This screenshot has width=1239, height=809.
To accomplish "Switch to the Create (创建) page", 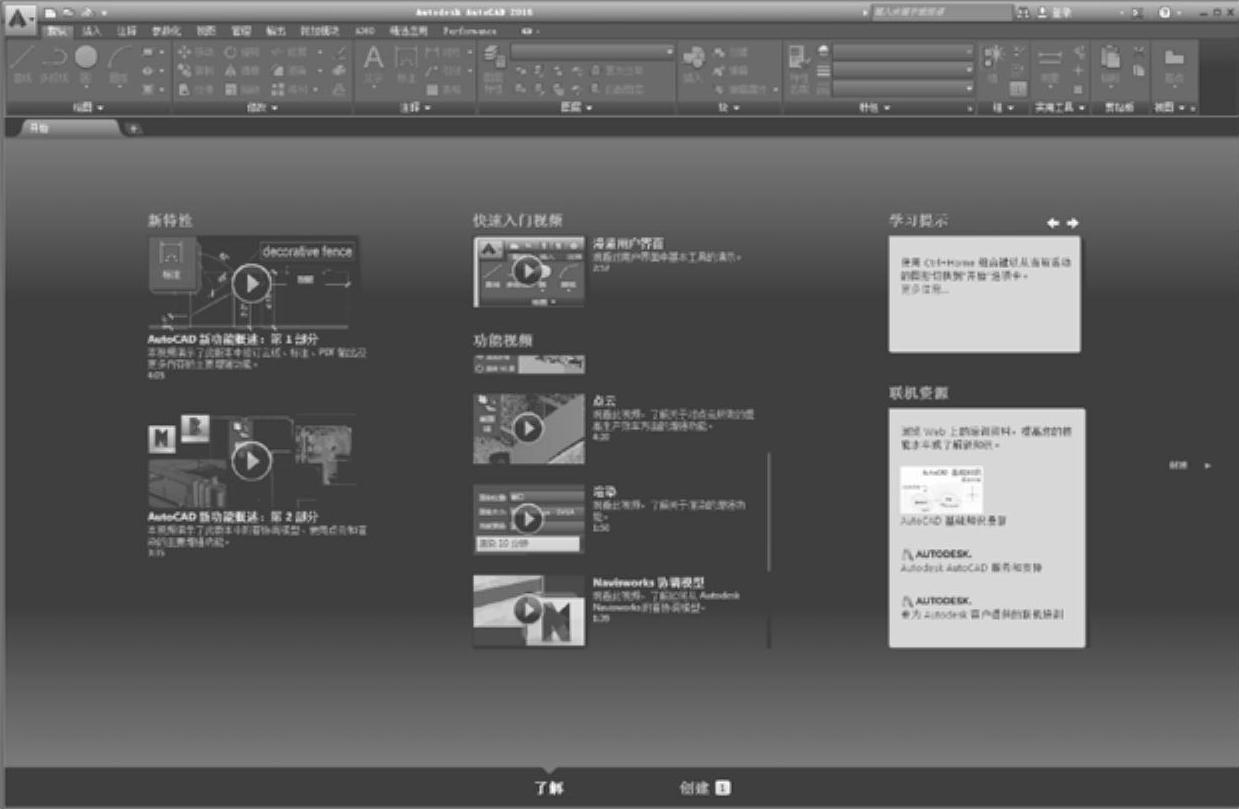I will click(703, 788).
